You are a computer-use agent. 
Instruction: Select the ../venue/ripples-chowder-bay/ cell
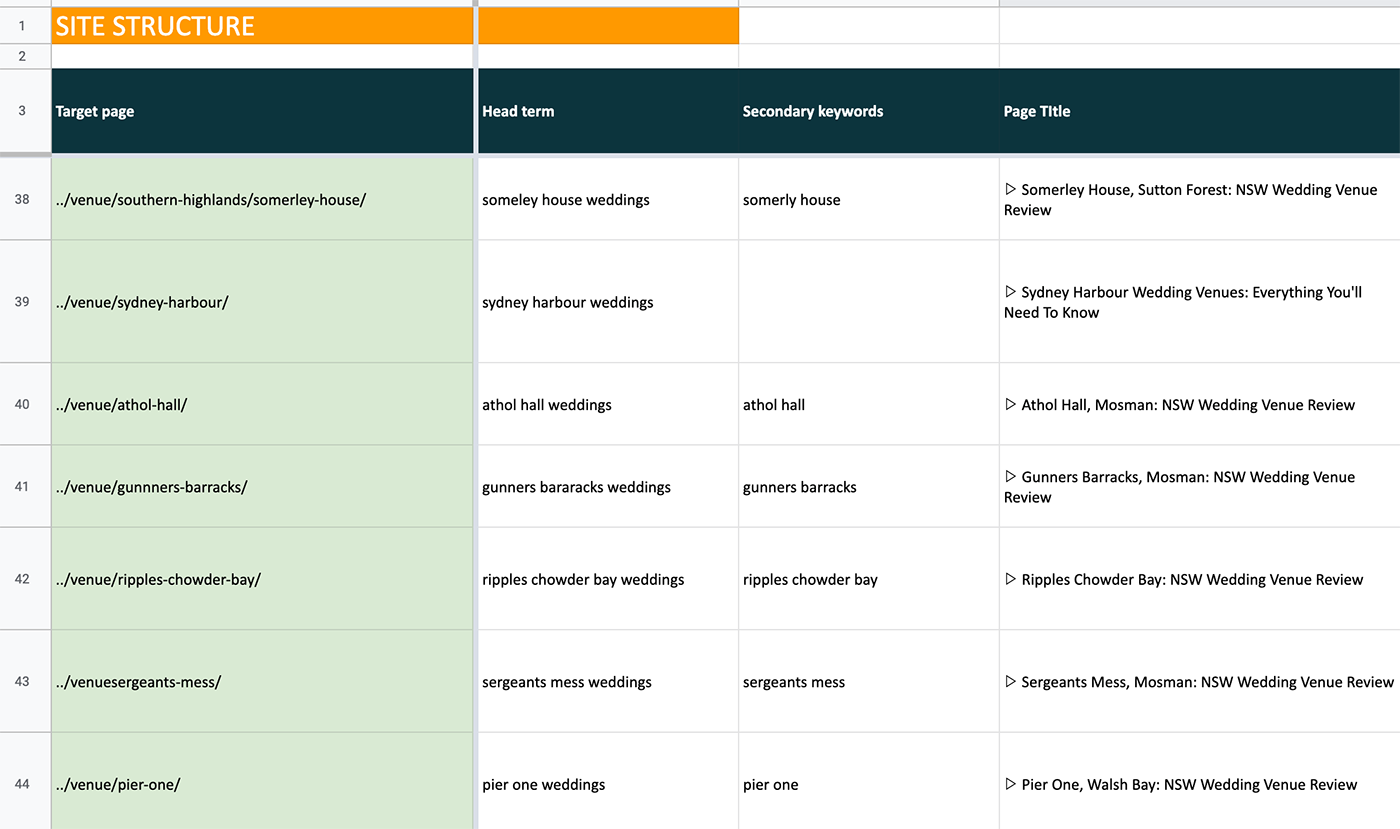[x=262, y=579]
